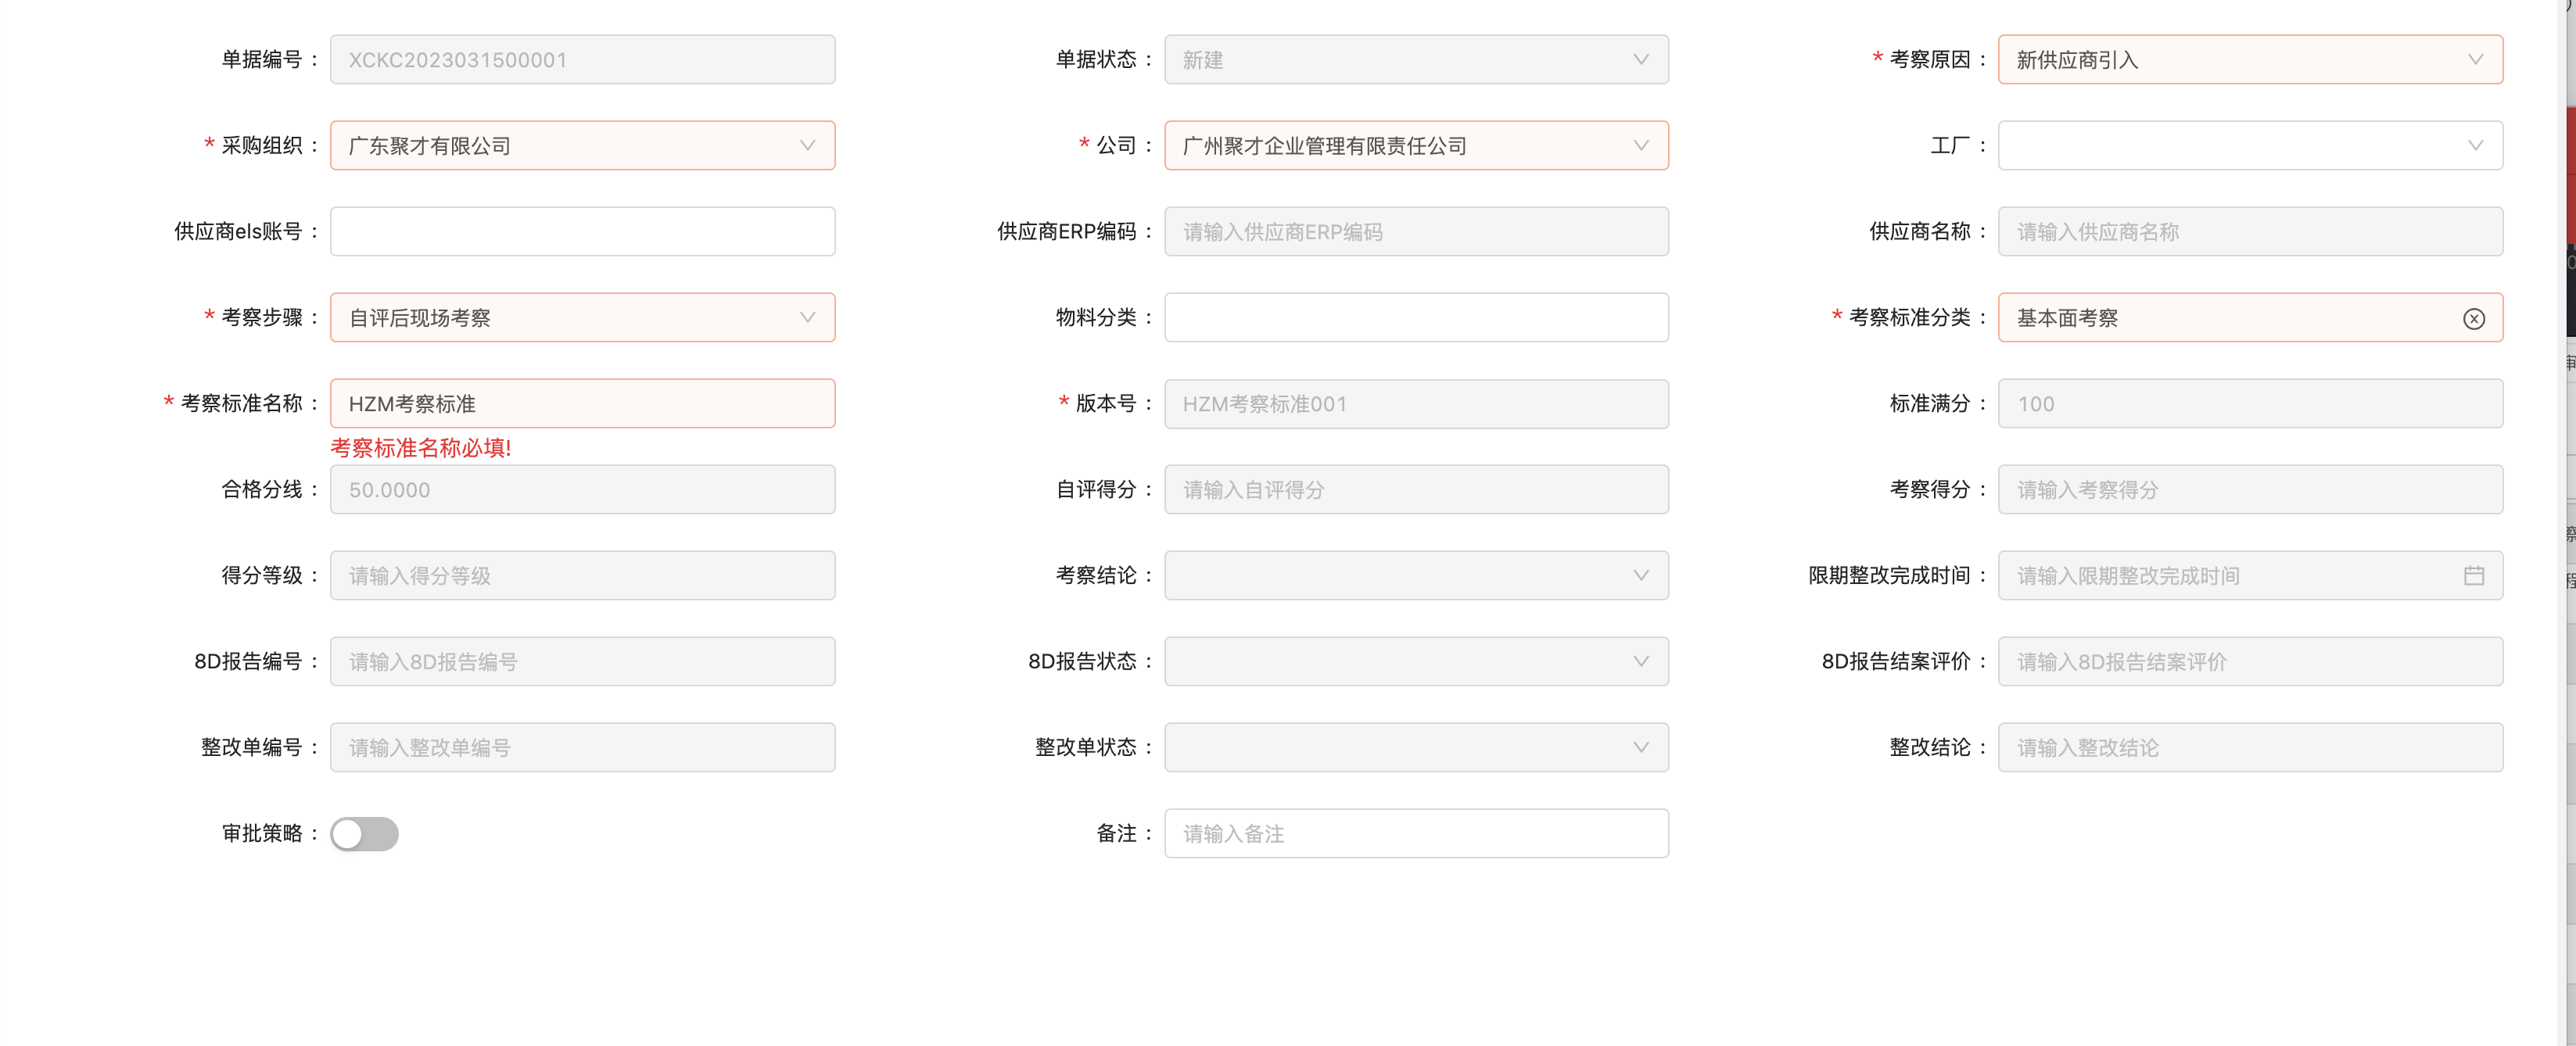2576x1046 pixels.
Task: Click the 整改结论 input field
Action: click(2249, 747)
